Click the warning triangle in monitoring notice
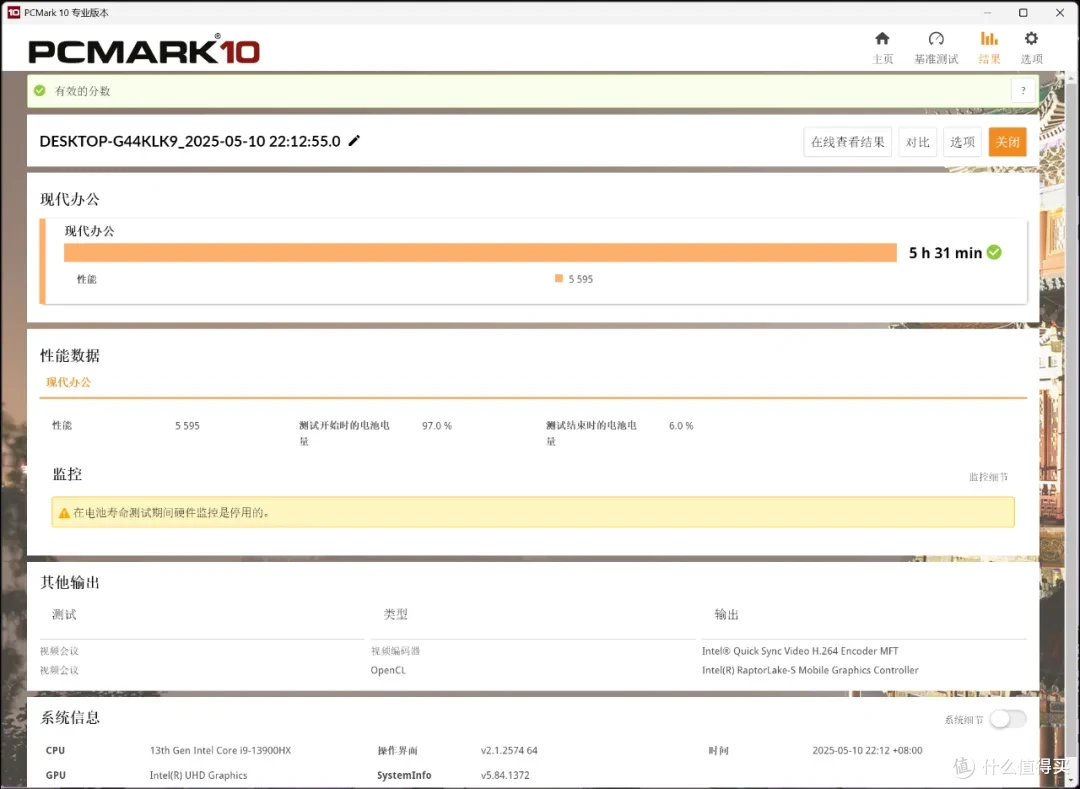The width and height of the screenshot is (1080, 789). (64, 513)
